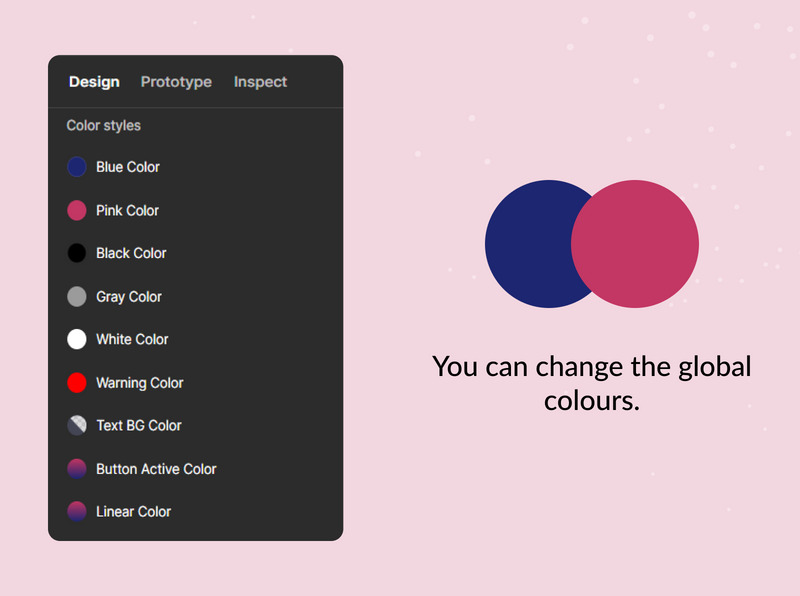Select the large pink circle illustration
This screenshot has height=596, width=800.
(x=640, y=244)
